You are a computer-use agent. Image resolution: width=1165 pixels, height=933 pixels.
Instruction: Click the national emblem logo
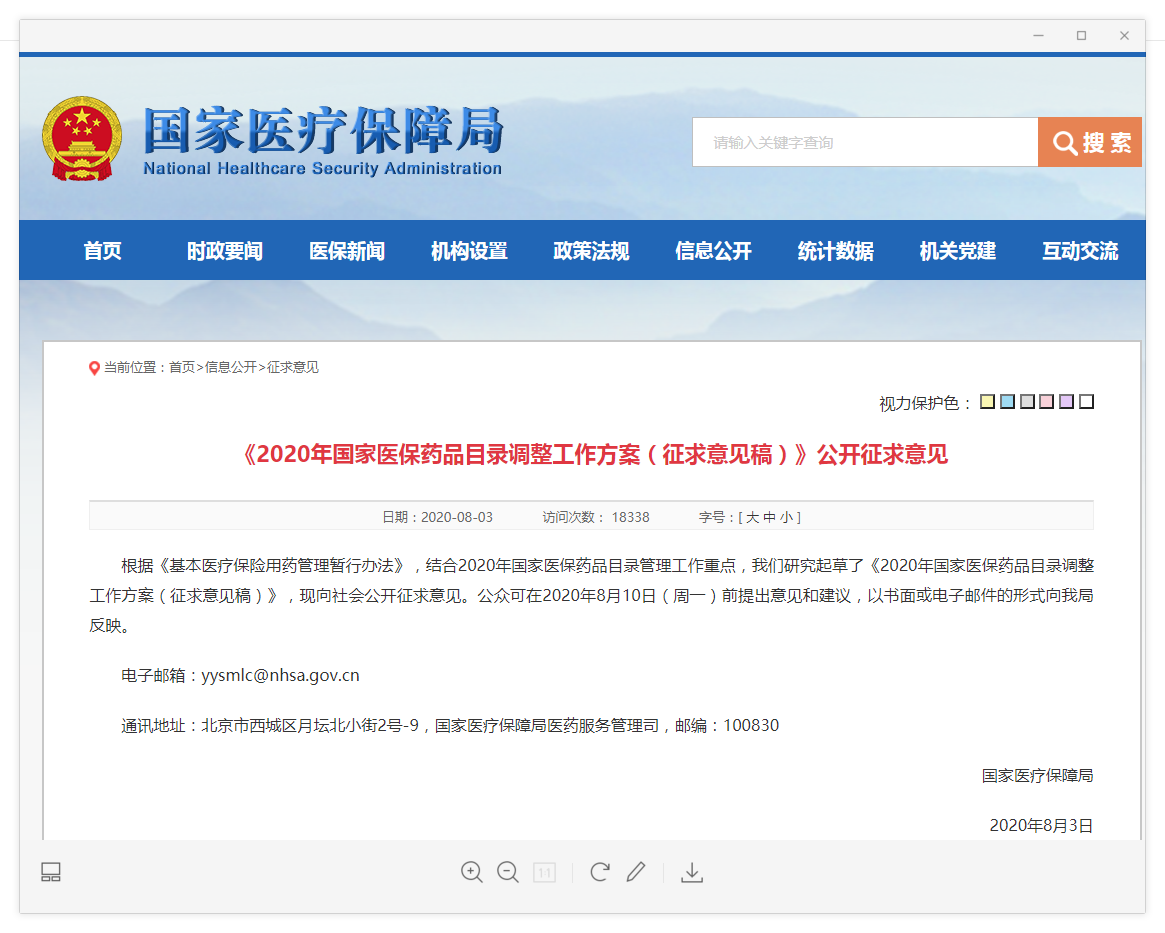tap(82, 138)
